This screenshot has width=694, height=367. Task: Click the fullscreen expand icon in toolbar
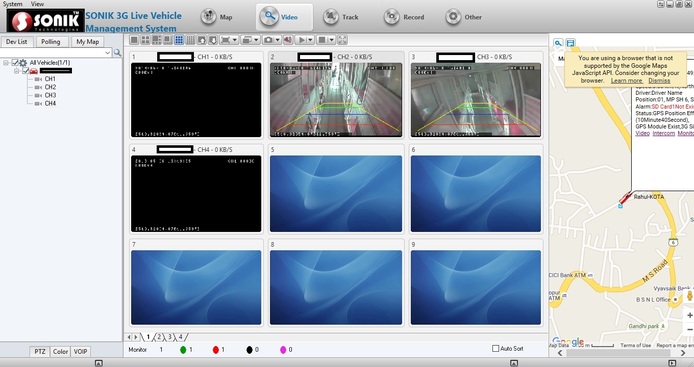(x=342, y=40)
